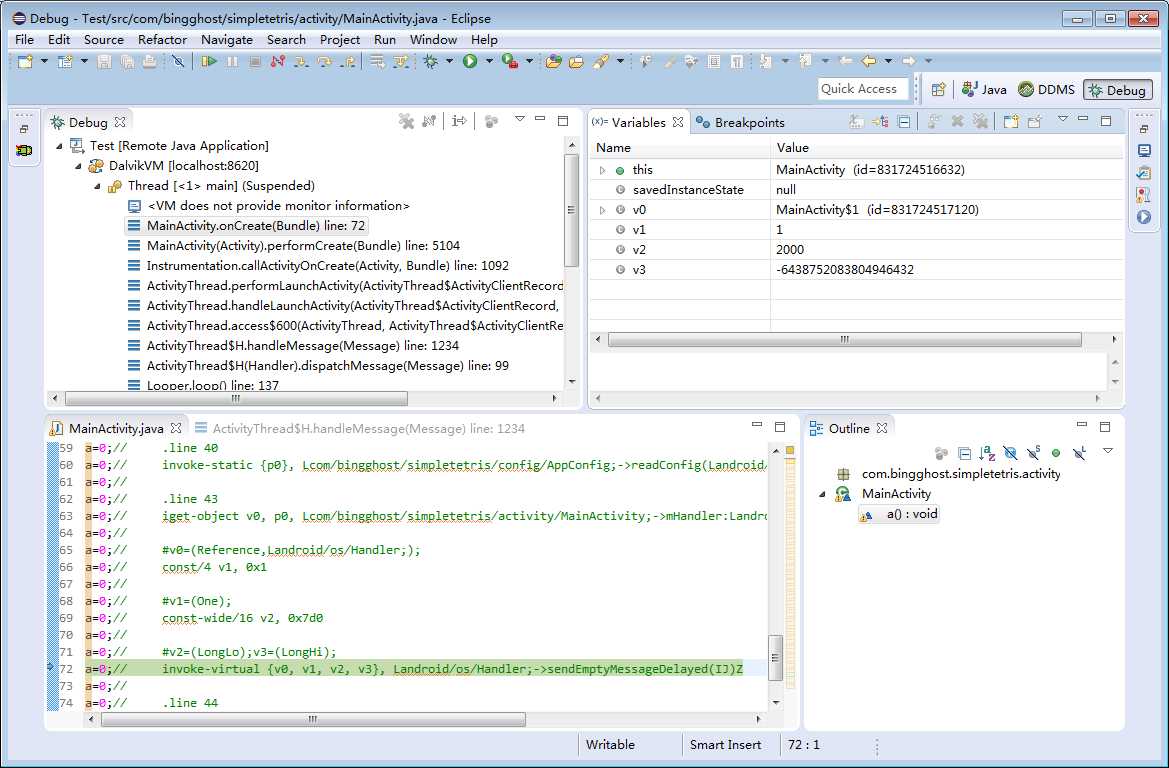Toggle Hide Static Members in Outline toolbar
This screenshot has height=768, width=1169.
(1033, 453)
